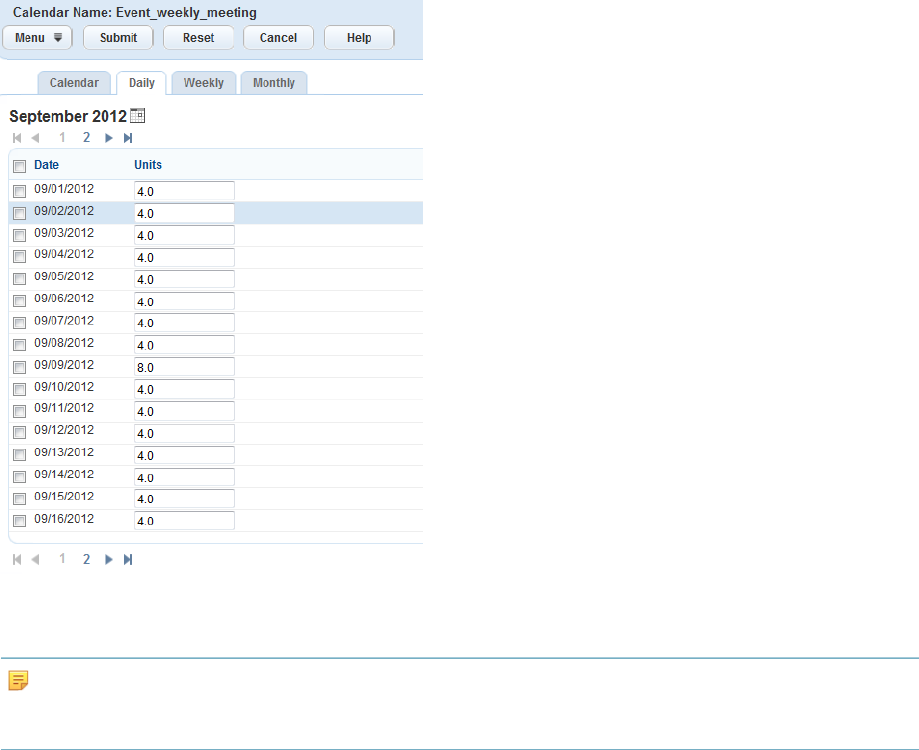919x750 pixels.
Task: Click Units field for 09/08/2012
Action: click(x=184, y=345)
